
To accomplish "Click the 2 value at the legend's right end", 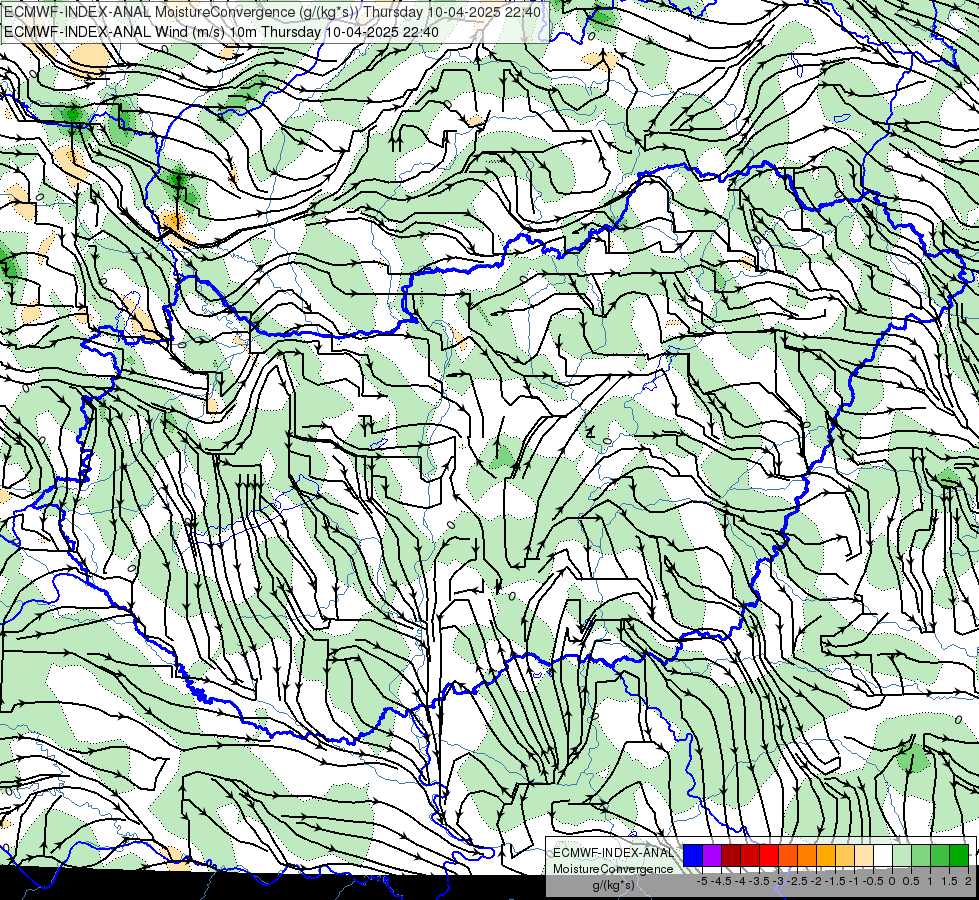I will click(968, 881).
